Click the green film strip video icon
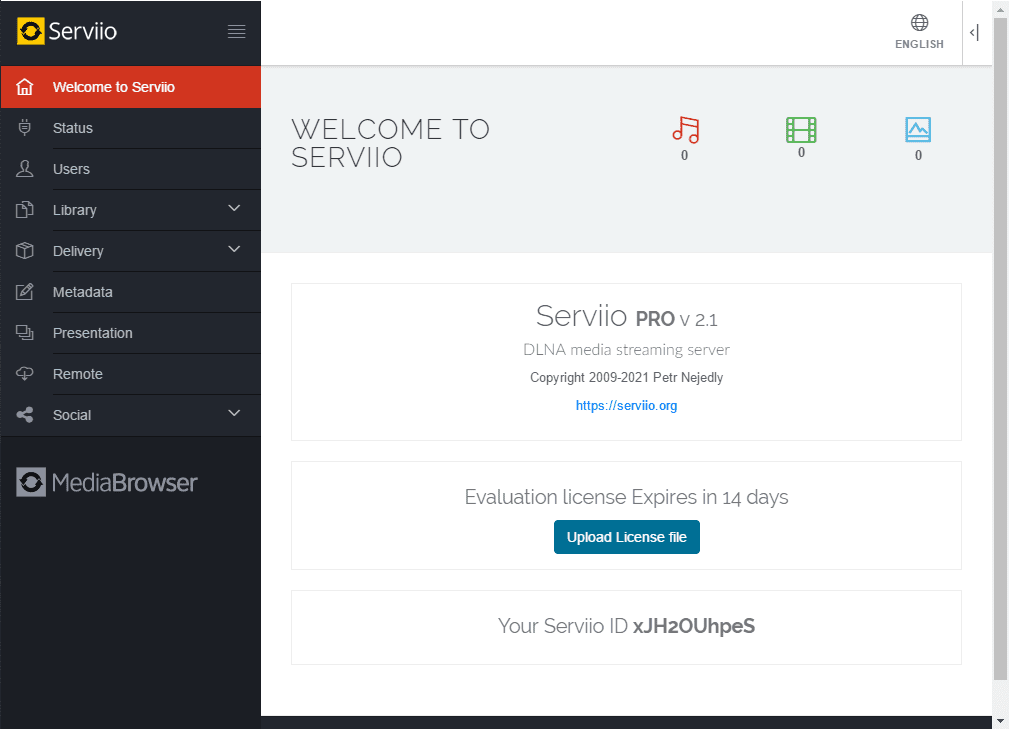Screen dimensions: 1009x729 800,128
